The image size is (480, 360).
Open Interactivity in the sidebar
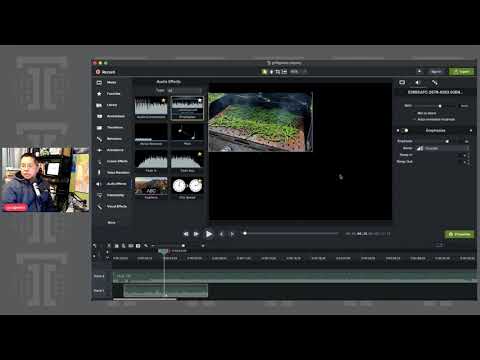111,195
